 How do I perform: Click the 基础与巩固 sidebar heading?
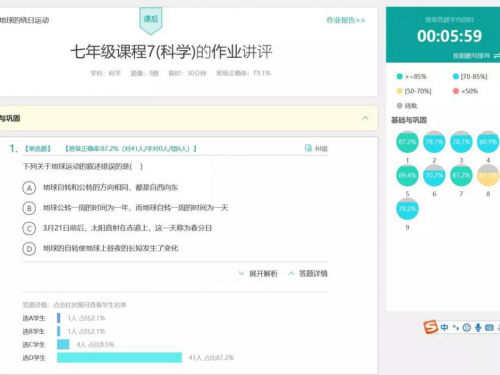[409, 120]
